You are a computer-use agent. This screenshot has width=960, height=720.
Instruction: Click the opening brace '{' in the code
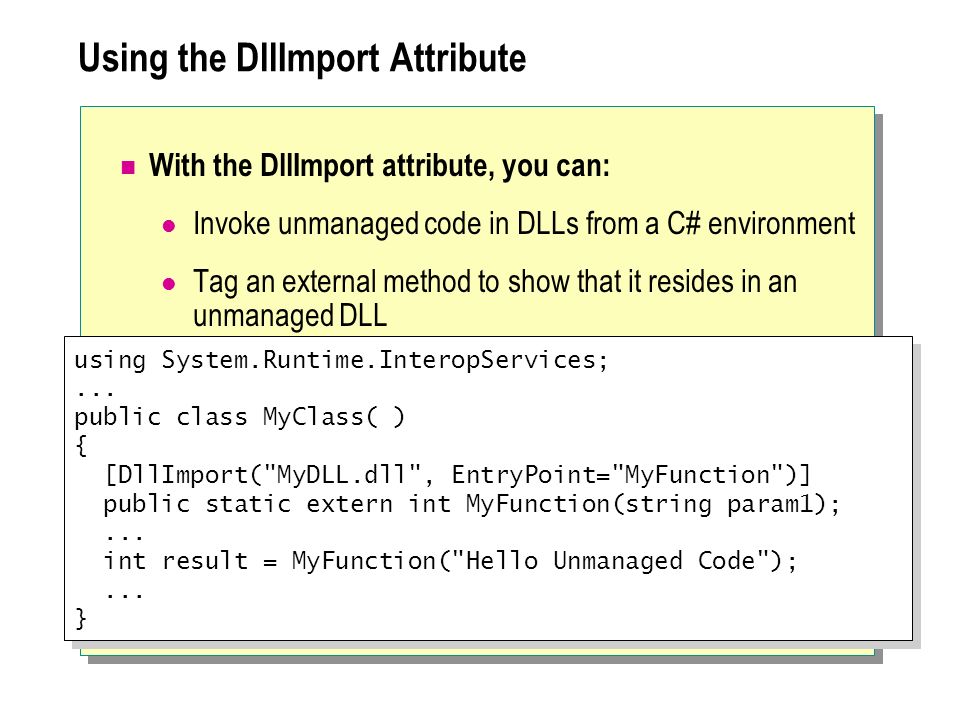tap(81, 446)
